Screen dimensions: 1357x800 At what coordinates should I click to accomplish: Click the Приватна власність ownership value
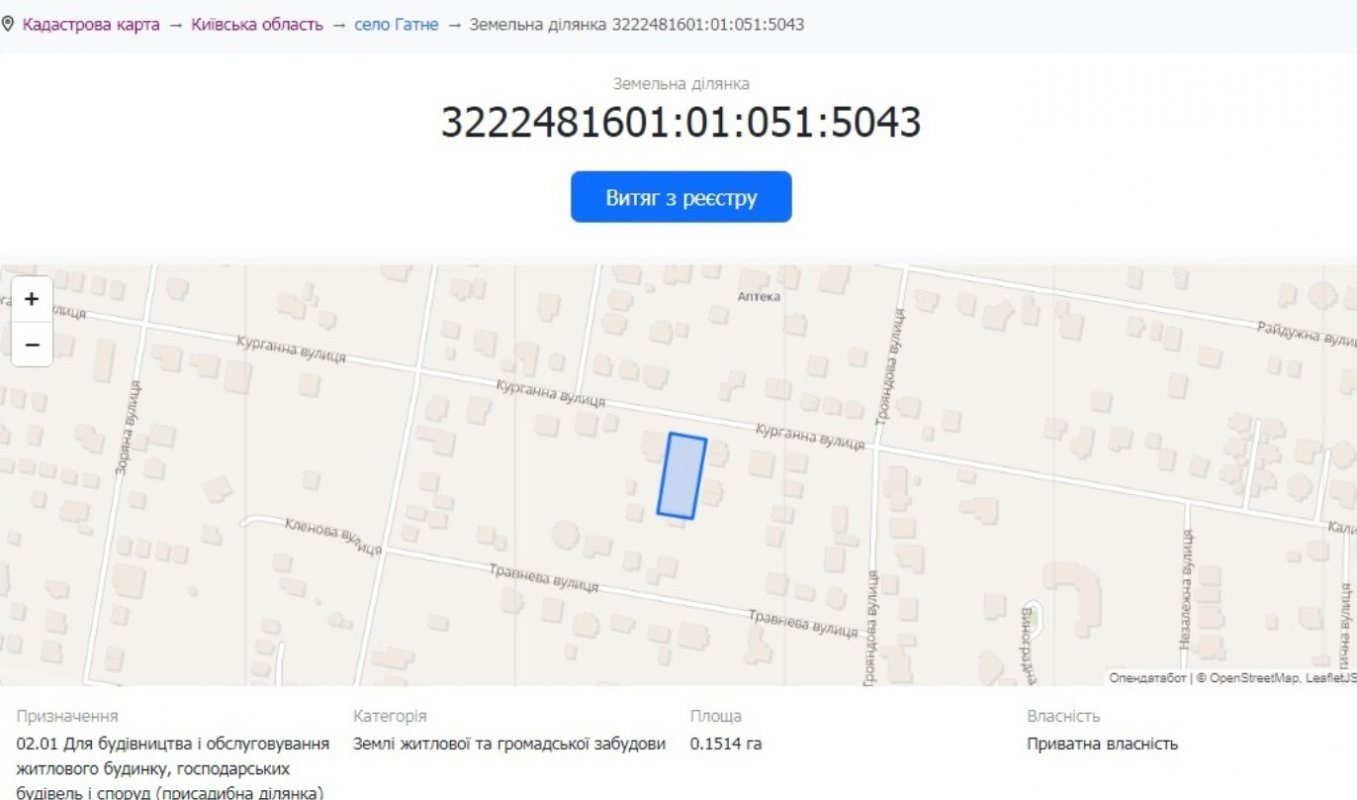pos(1102,744)
